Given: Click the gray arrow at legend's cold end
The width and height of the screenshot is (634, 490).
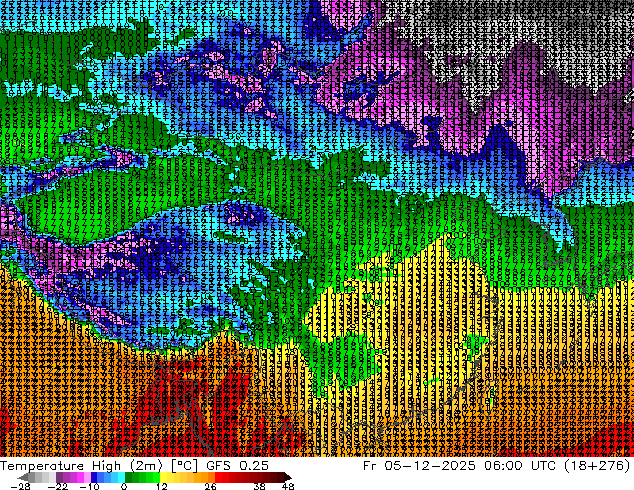Looking at the screenshot, I should (x=22, y=477).
